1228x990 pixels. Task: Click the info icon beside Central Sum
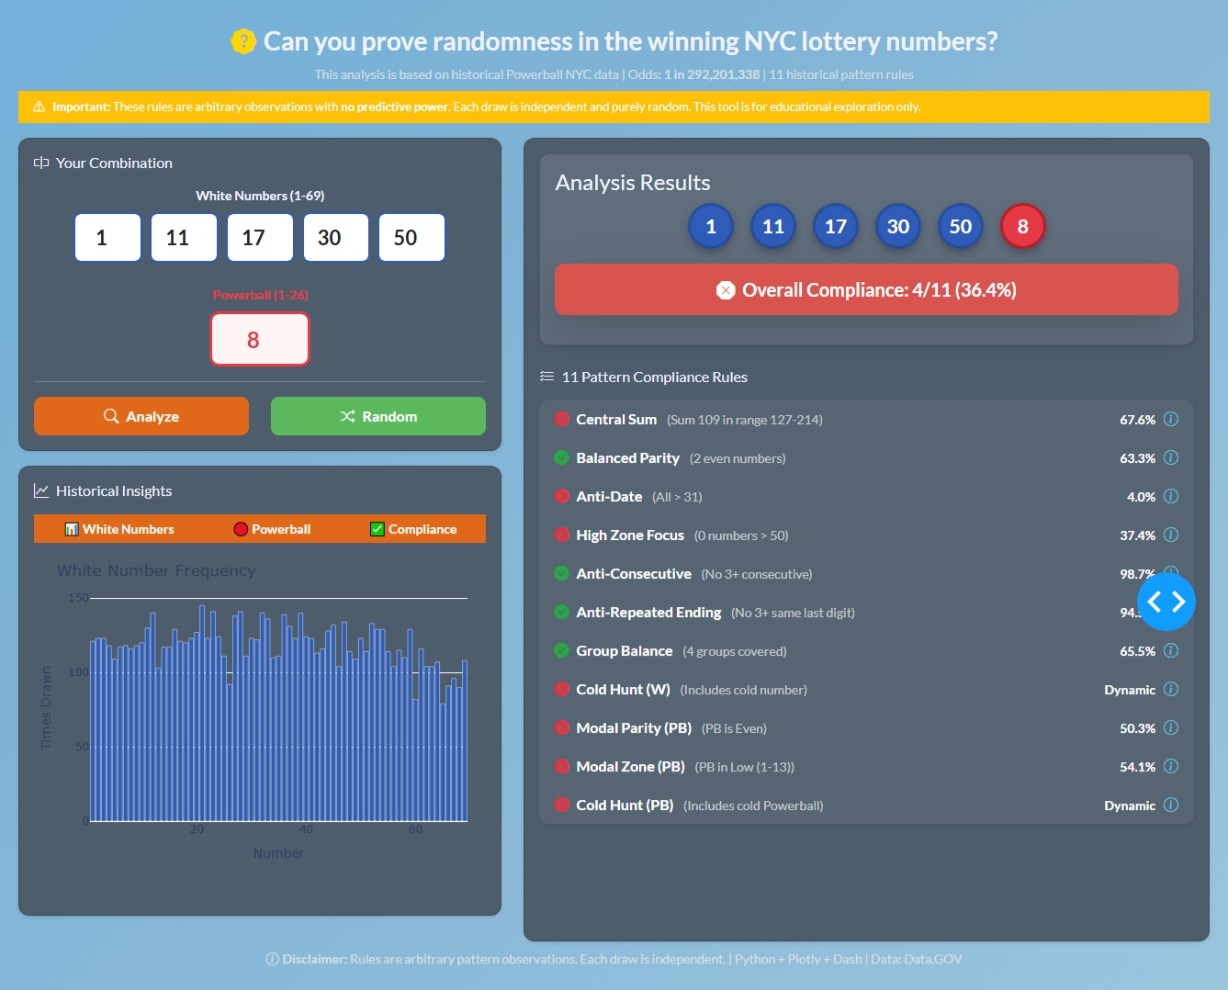tap(1171, 419)
